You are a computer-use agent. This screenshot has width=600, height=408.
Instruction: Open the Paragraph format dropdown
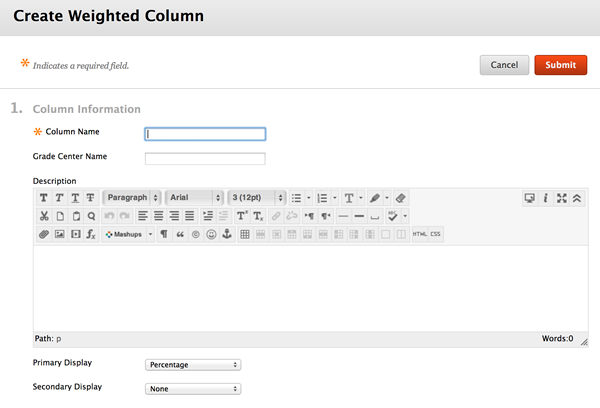tap(132, 197)
